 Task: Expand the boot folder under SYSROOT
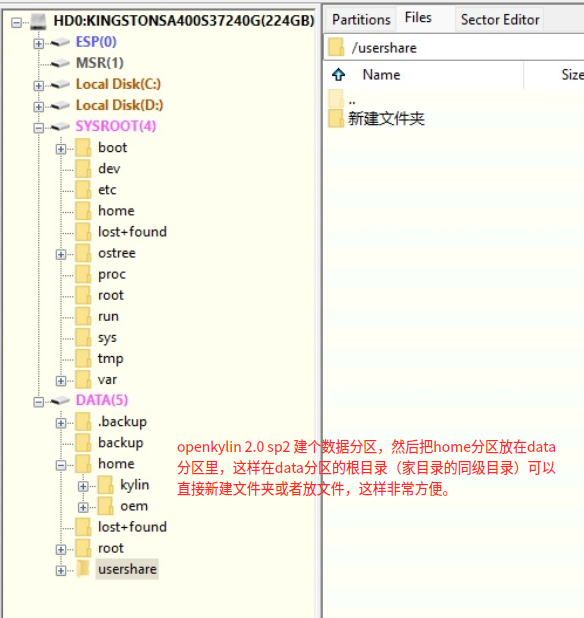tap(61, 149)
